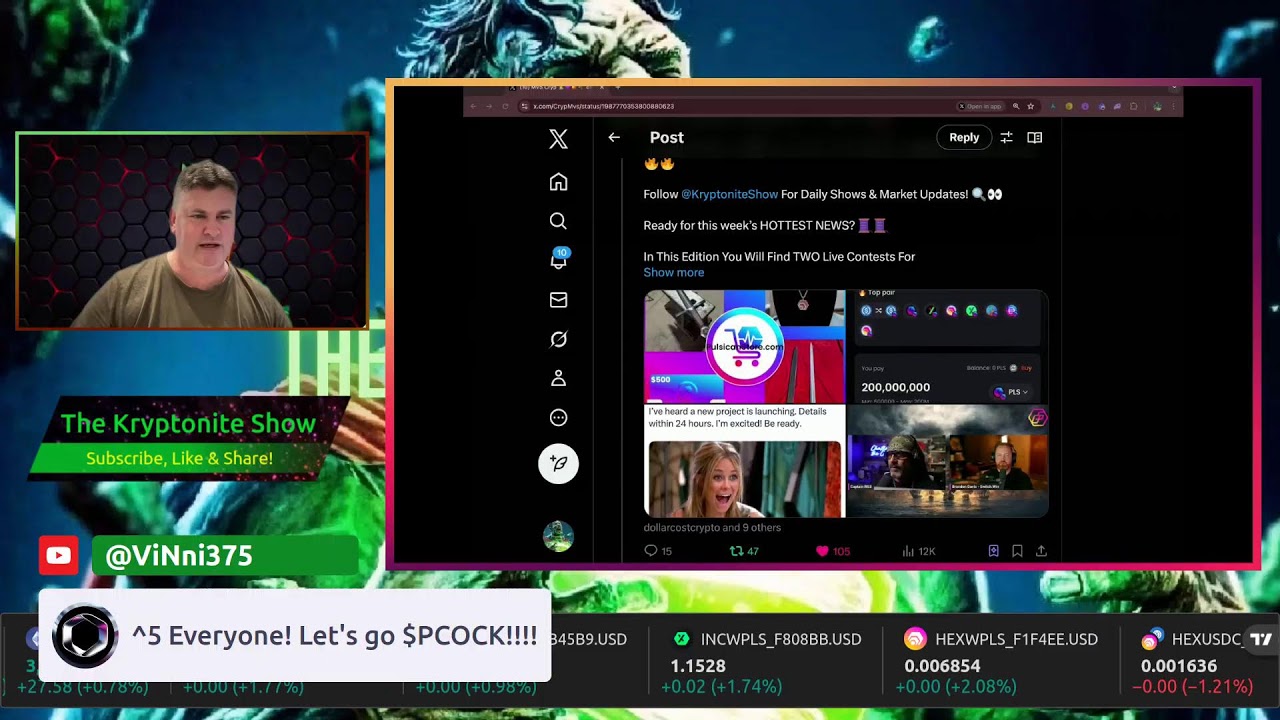Open Messages envelope icon in sidebar

click(x=558, y=300)
